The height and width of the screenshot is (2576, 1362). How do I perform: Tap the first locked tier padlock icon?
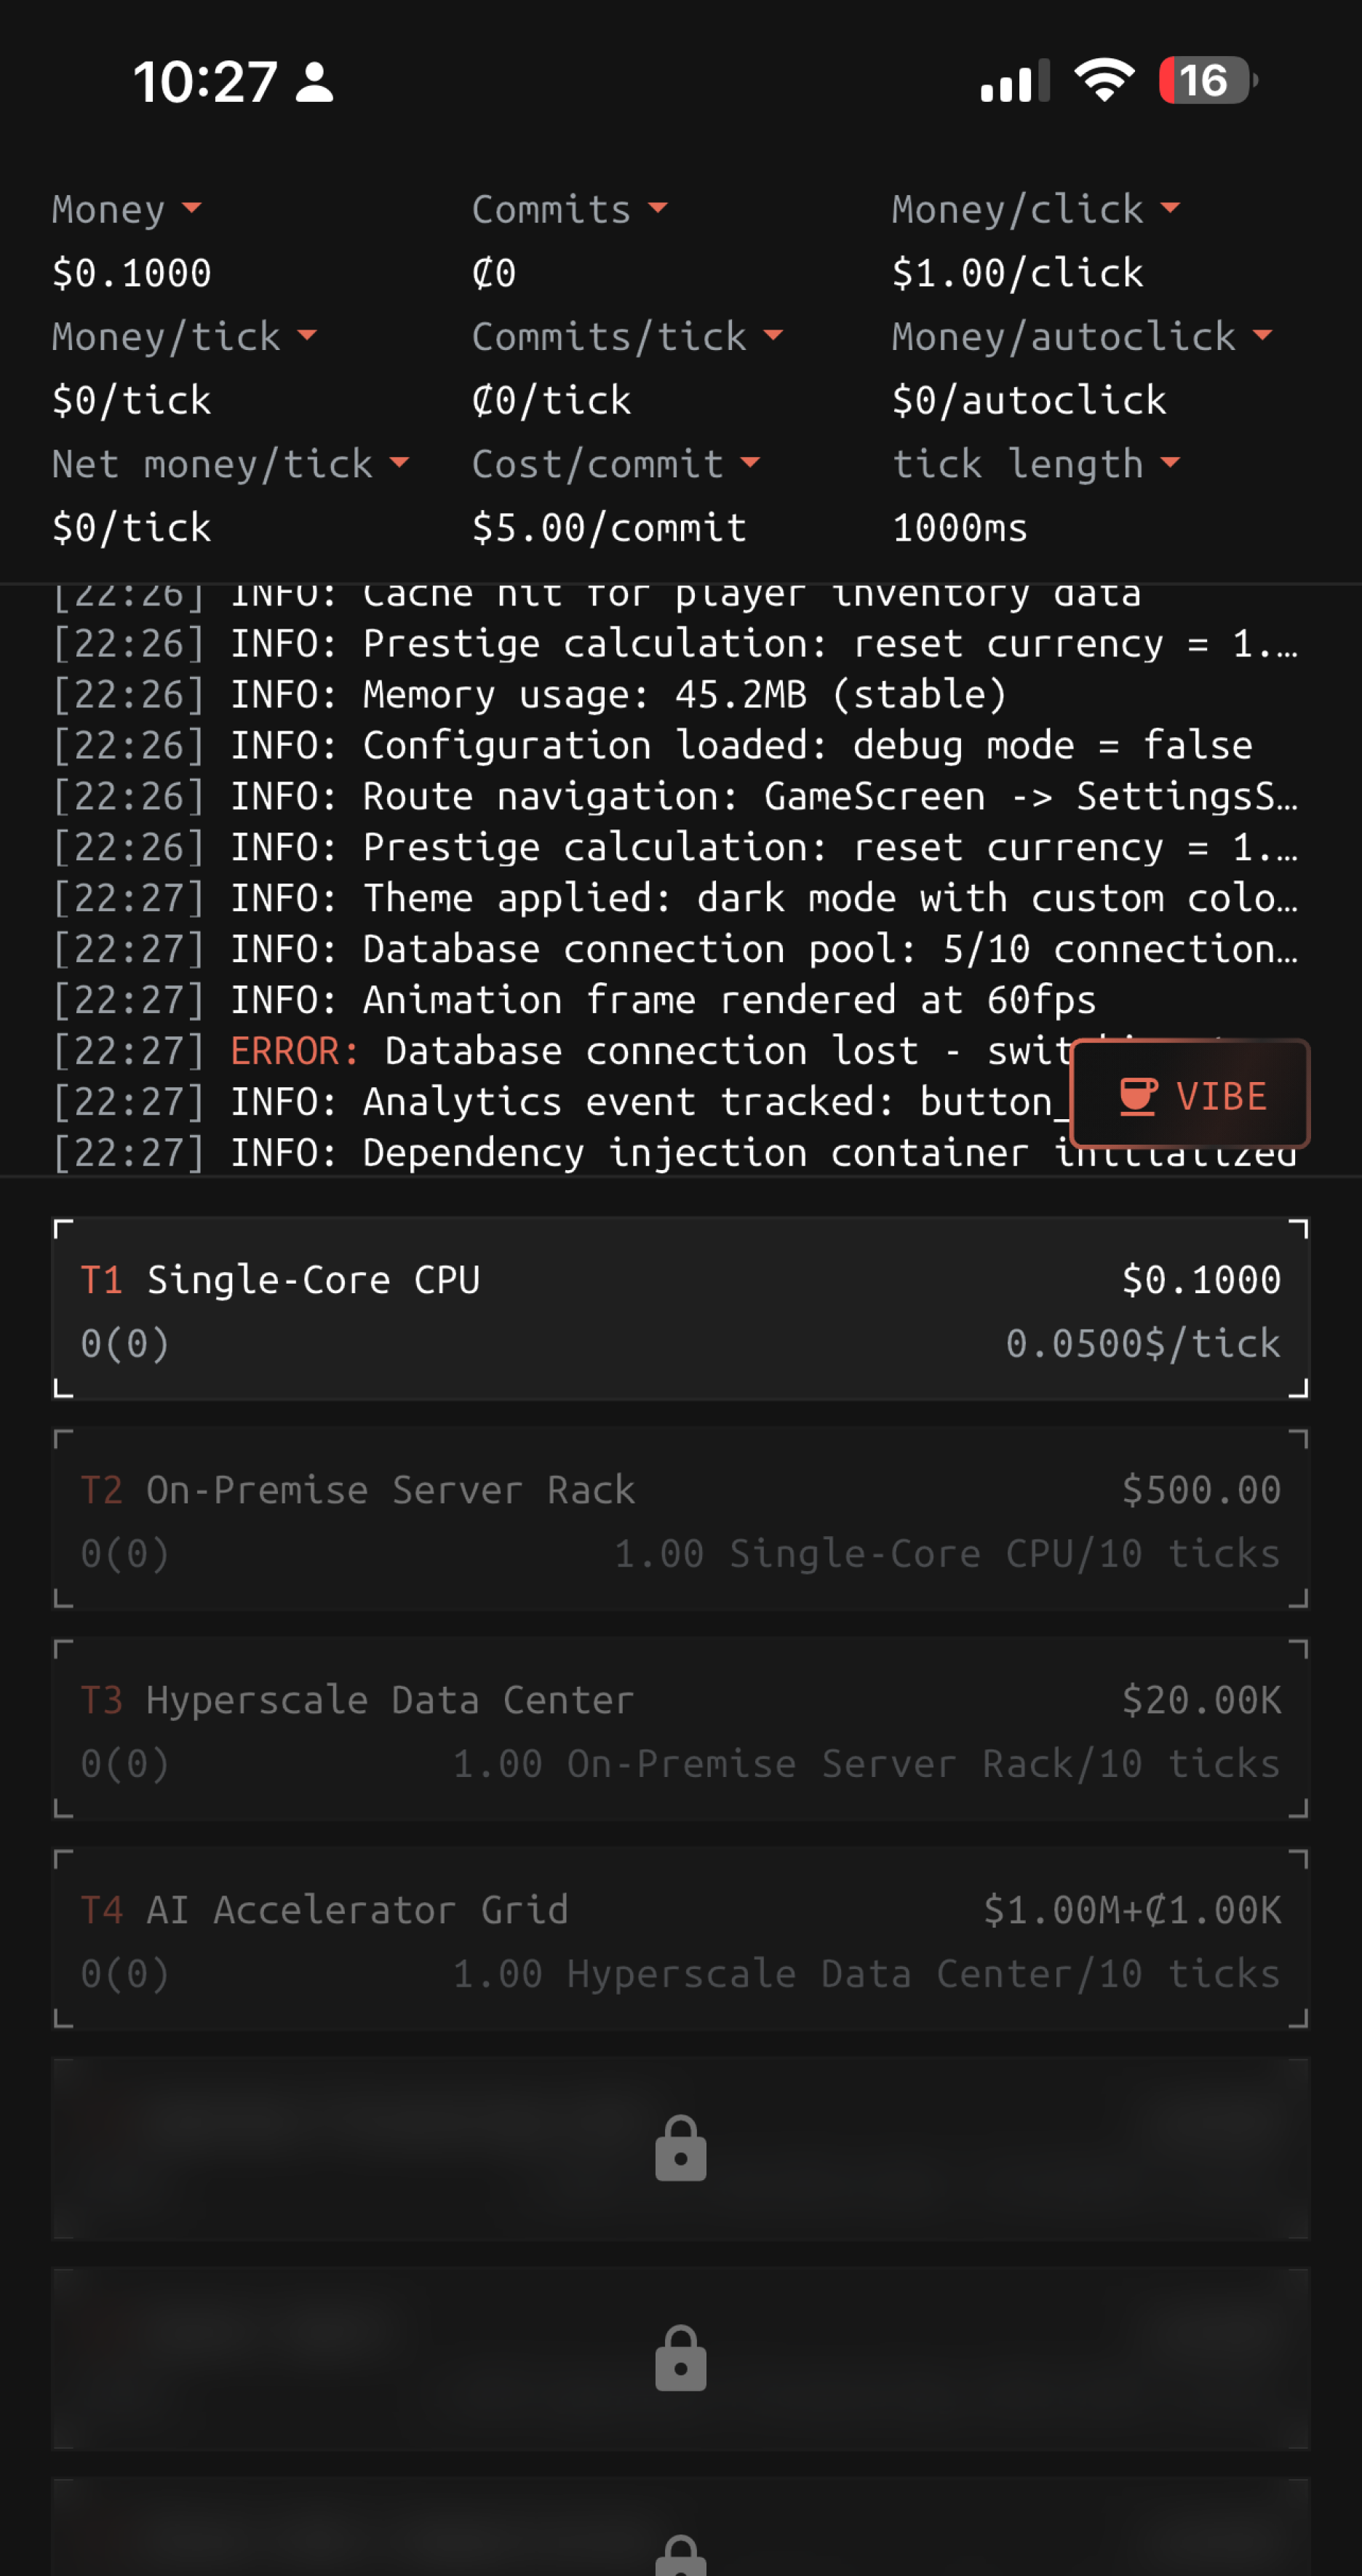[681, 2148]
